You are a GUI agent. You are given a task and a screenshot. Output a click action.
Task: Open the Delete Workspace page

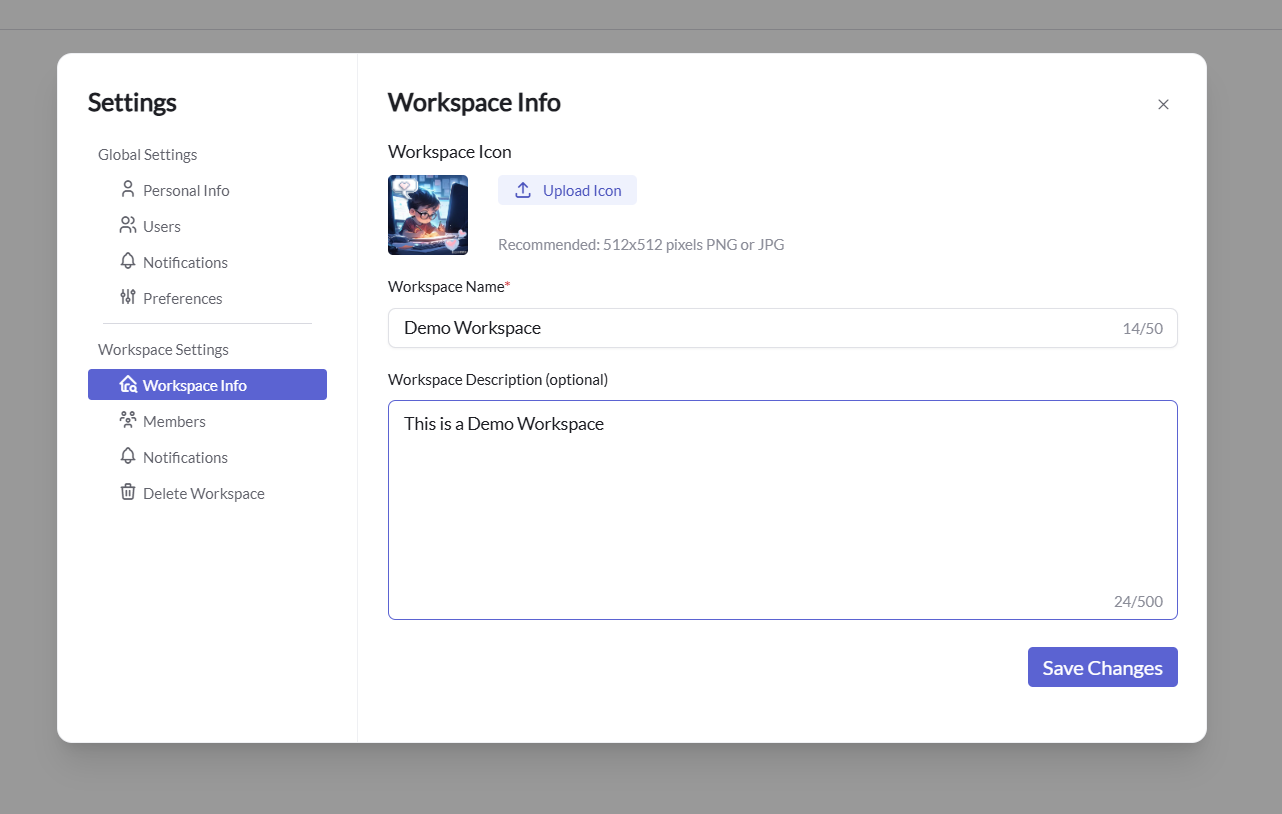203,492
